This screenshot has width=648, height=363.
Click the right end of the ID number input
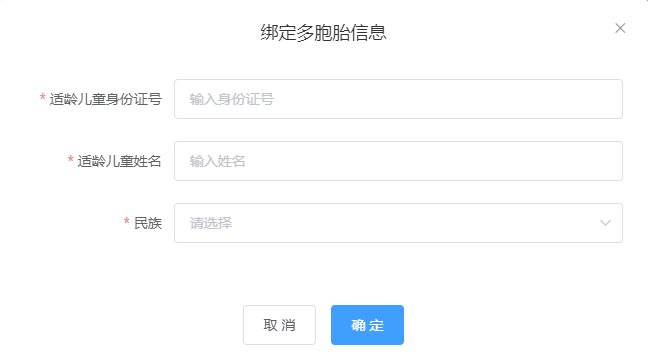tap(608, 99)
